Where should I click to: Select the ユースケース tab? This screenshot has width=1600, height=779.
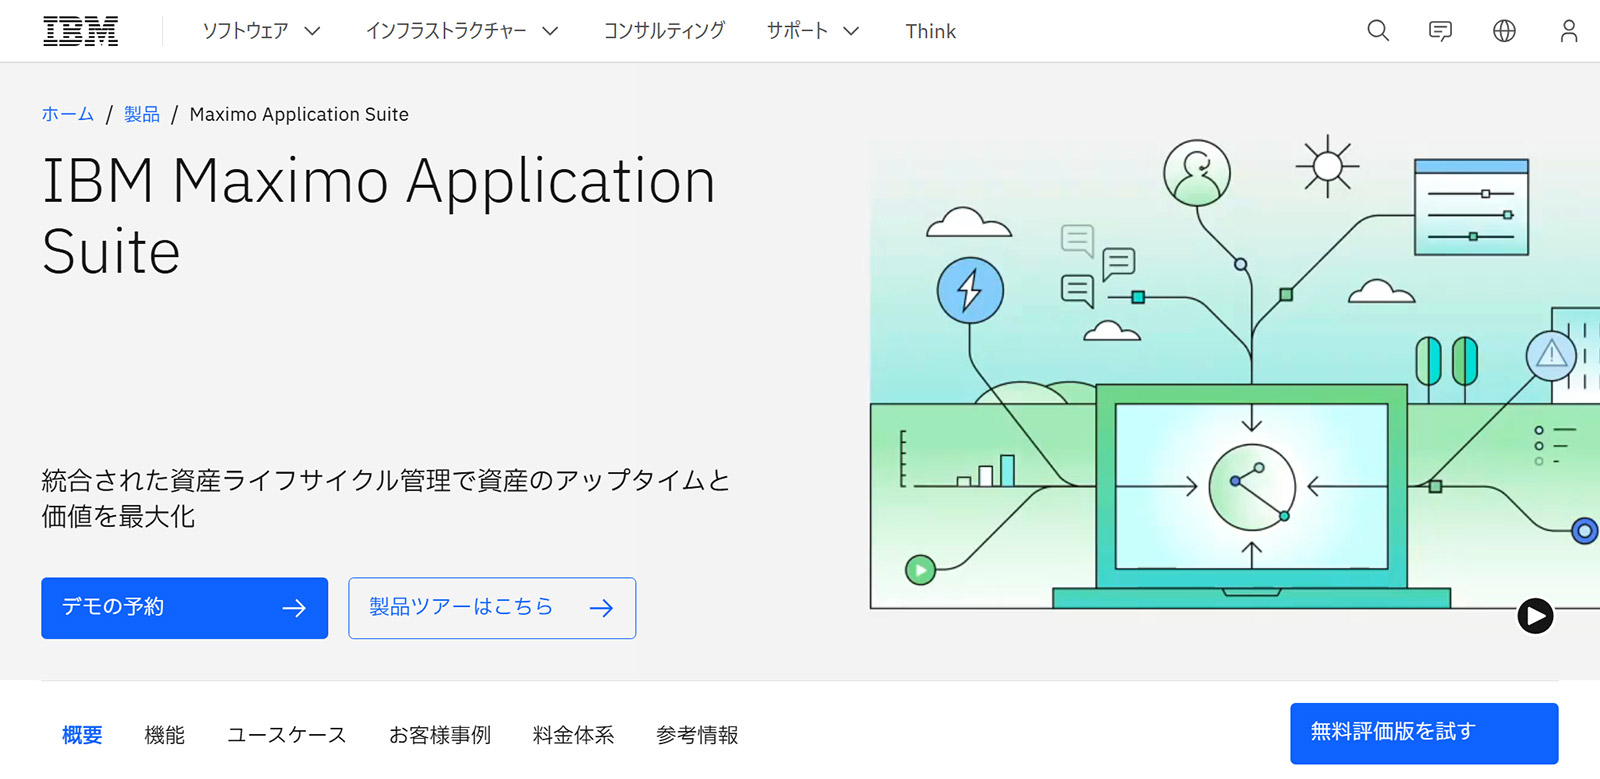point(286,735)
